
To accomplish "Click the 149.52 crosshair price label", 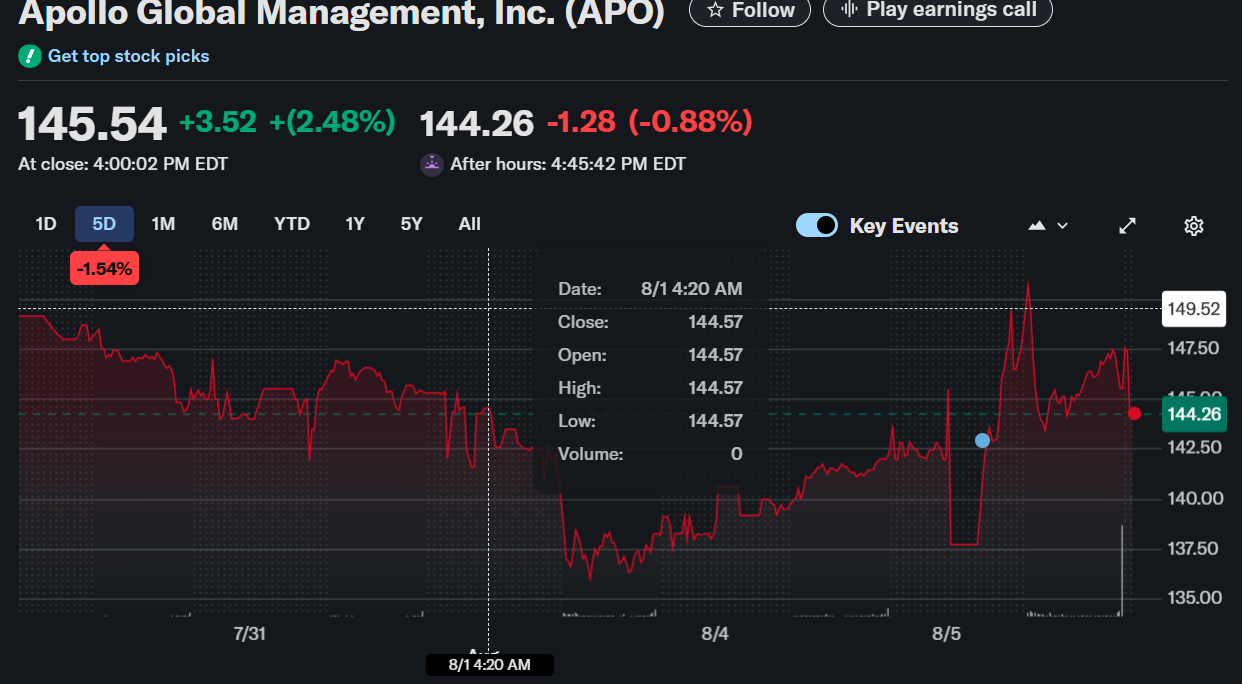I will (1194, 309).
